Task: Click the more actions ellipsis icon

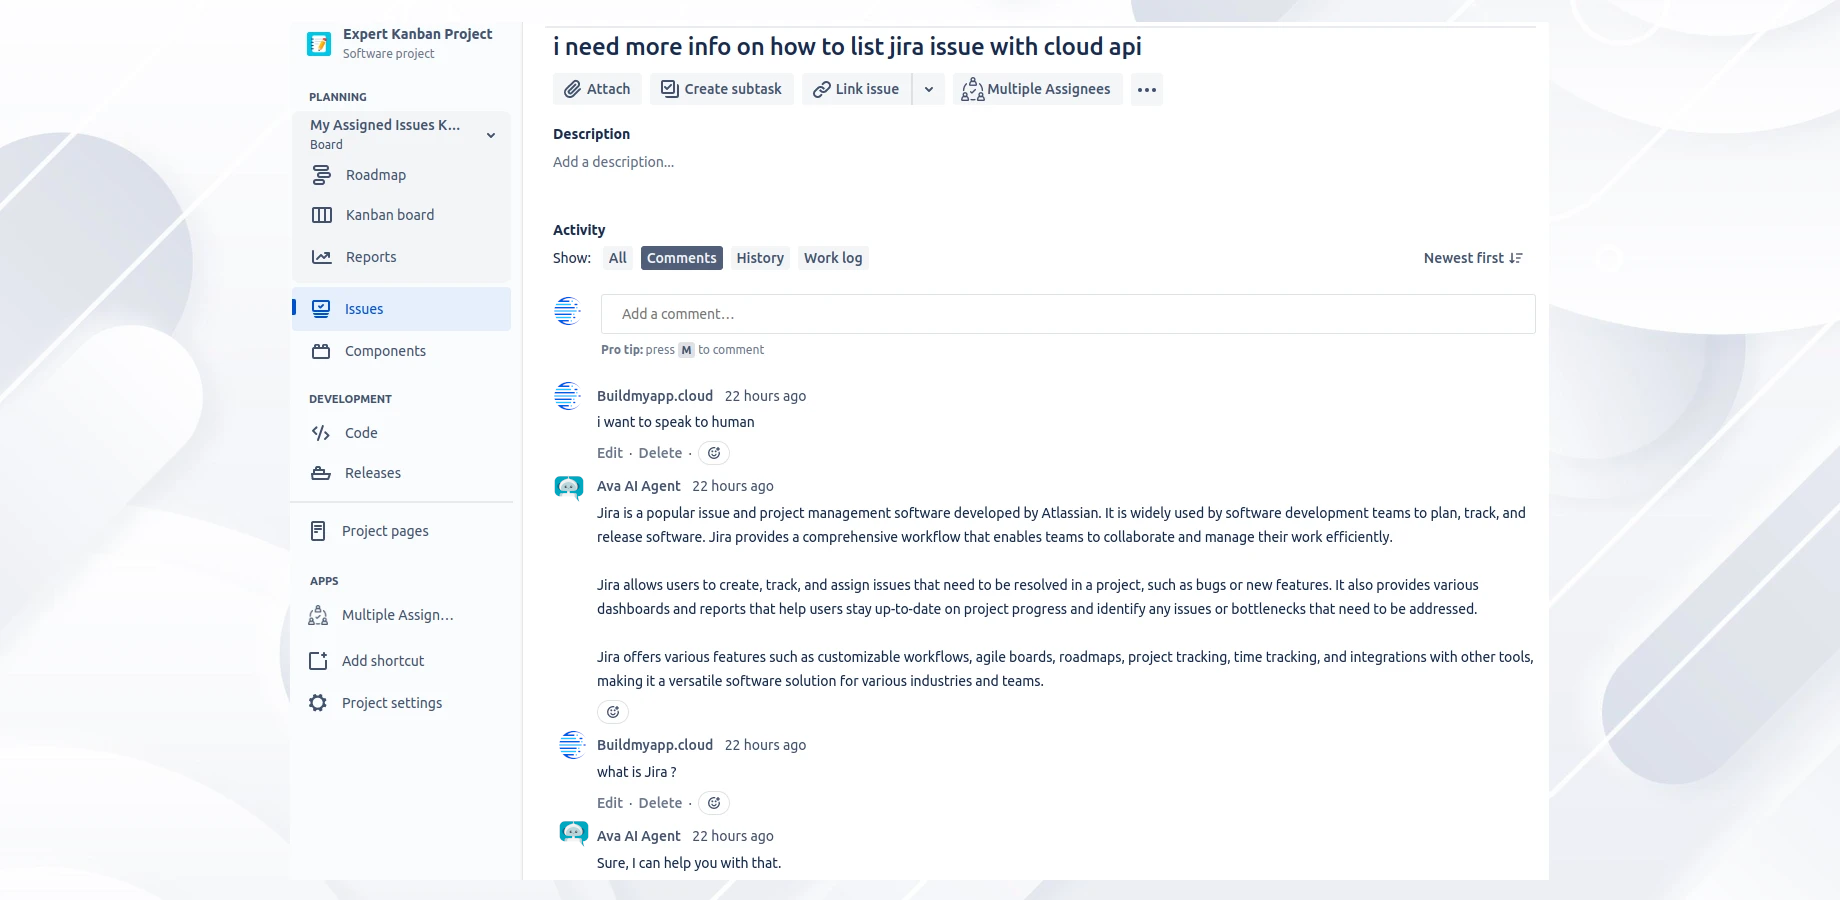Action: 1147,89
